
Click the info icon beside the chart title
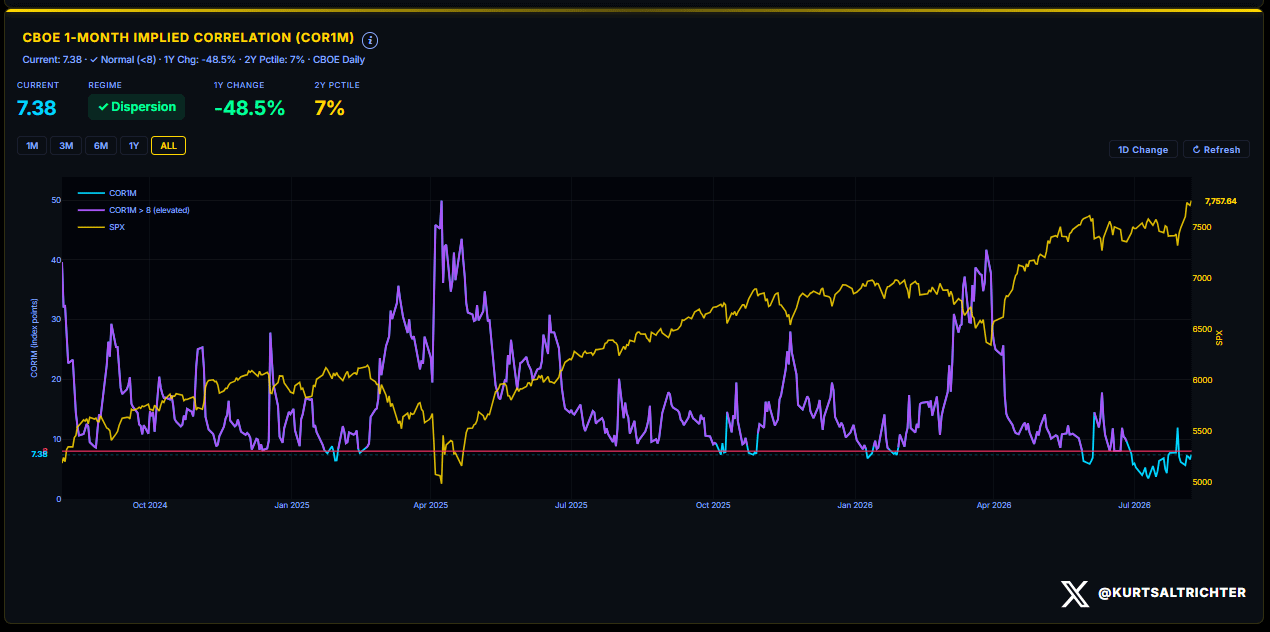[370, 40]
